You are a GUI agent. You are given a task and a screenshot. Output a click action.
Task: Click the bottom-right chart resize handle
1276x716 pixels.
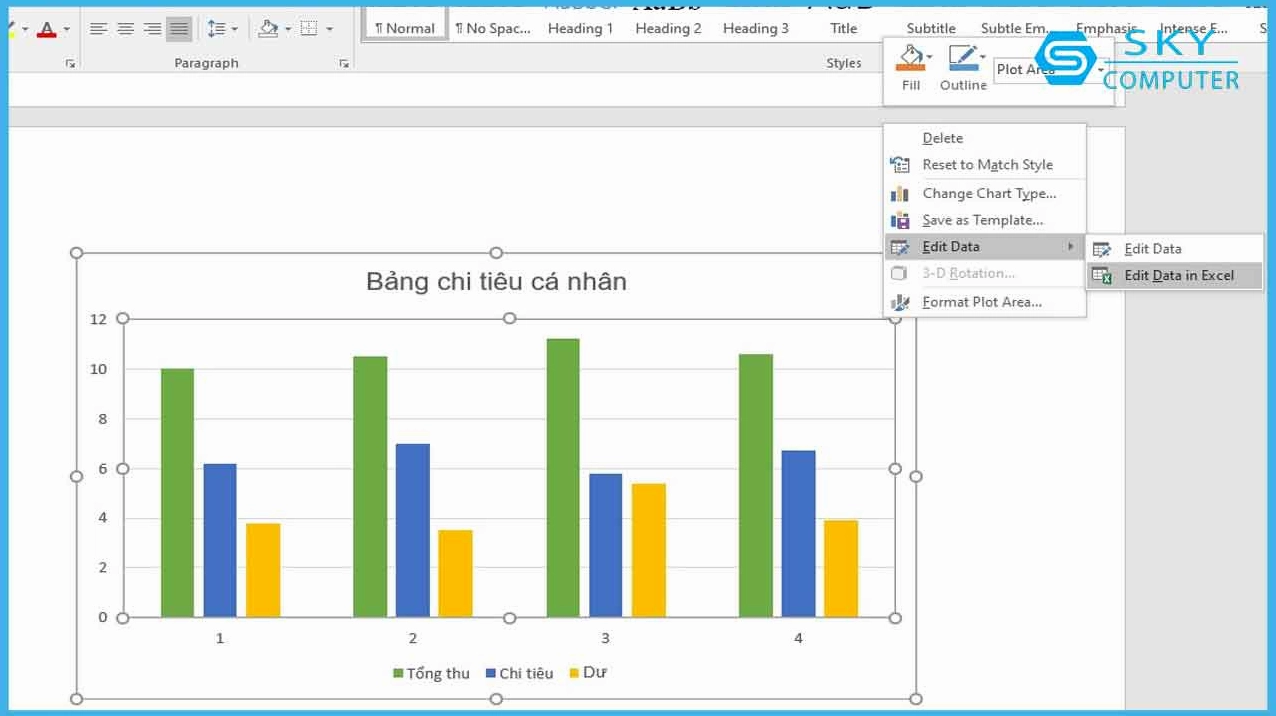915,699
